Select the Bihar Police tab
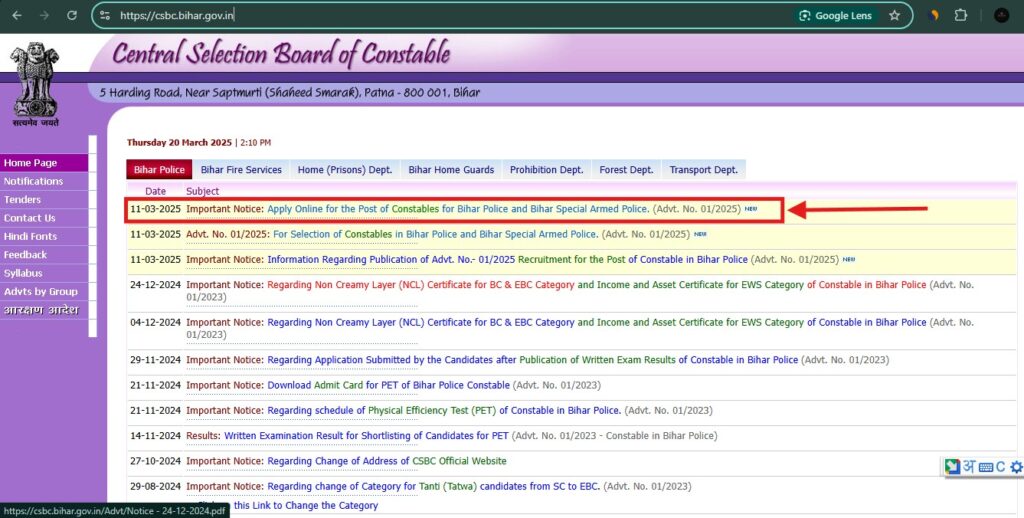Viewport: 1024px width, 518px height. [x=159, y=169]
